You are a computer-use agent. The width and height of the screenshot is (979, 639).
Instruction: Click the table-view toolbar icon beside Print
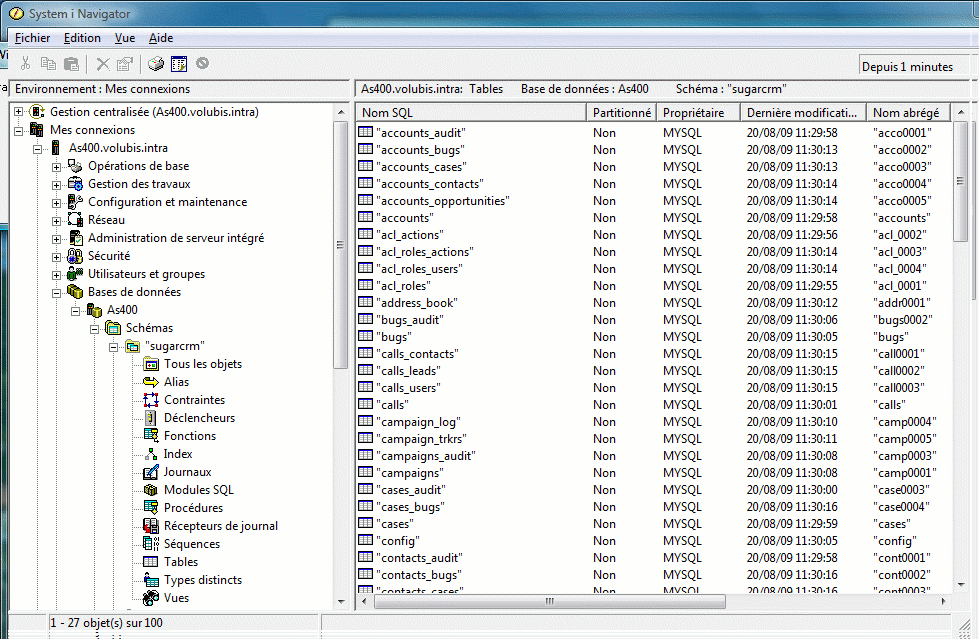point(179,64)
